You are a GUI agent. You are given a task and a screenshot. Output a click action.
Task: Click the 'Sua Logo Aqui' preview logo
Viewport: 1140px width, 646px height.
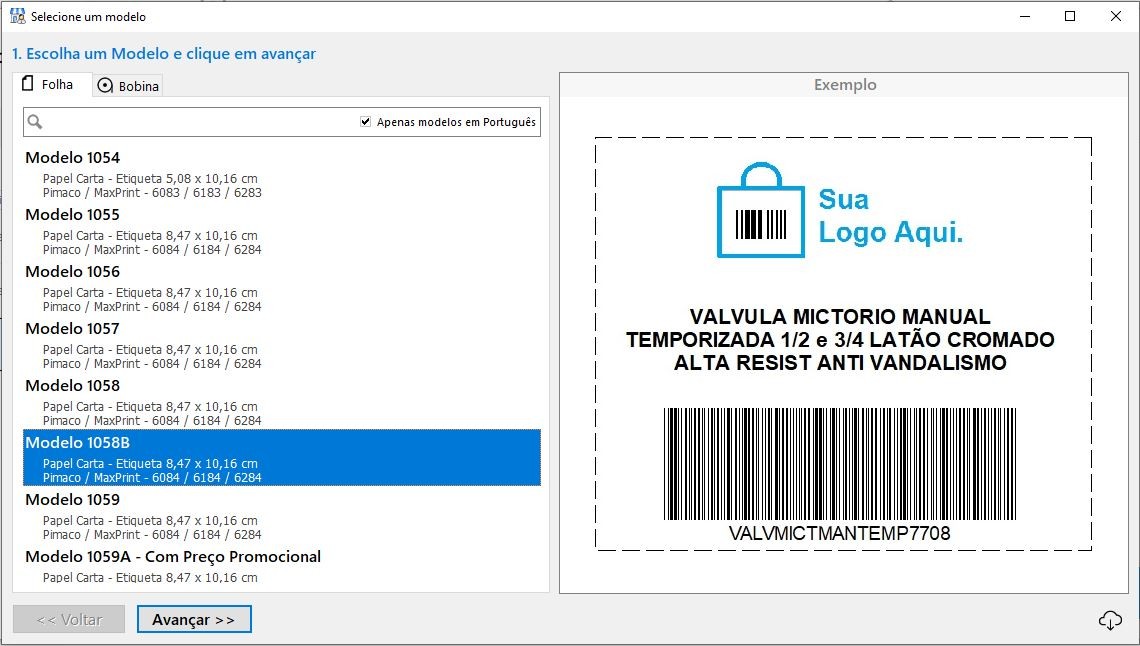[x=840, y=210]
